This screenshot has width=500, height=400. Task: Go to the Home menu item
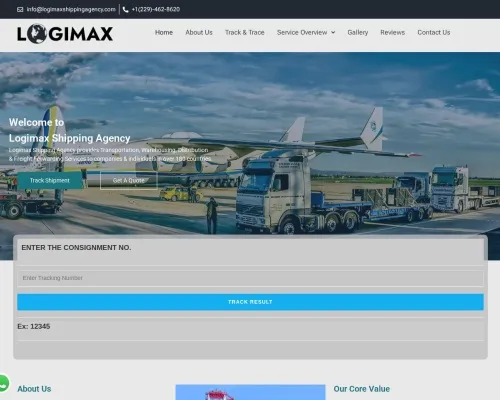click(164, 32)
